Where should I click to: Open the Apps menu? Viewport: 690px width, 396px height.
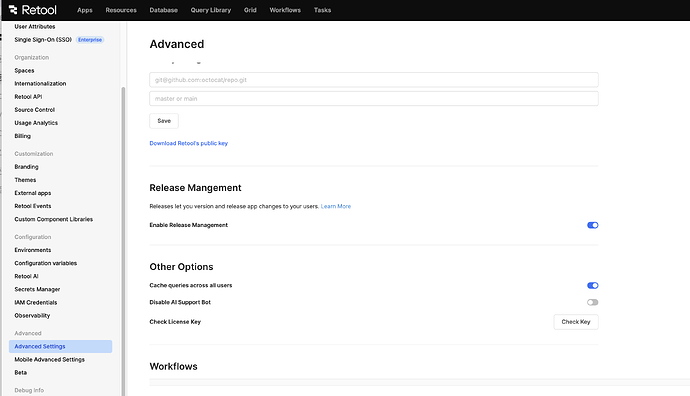point(84,10)
